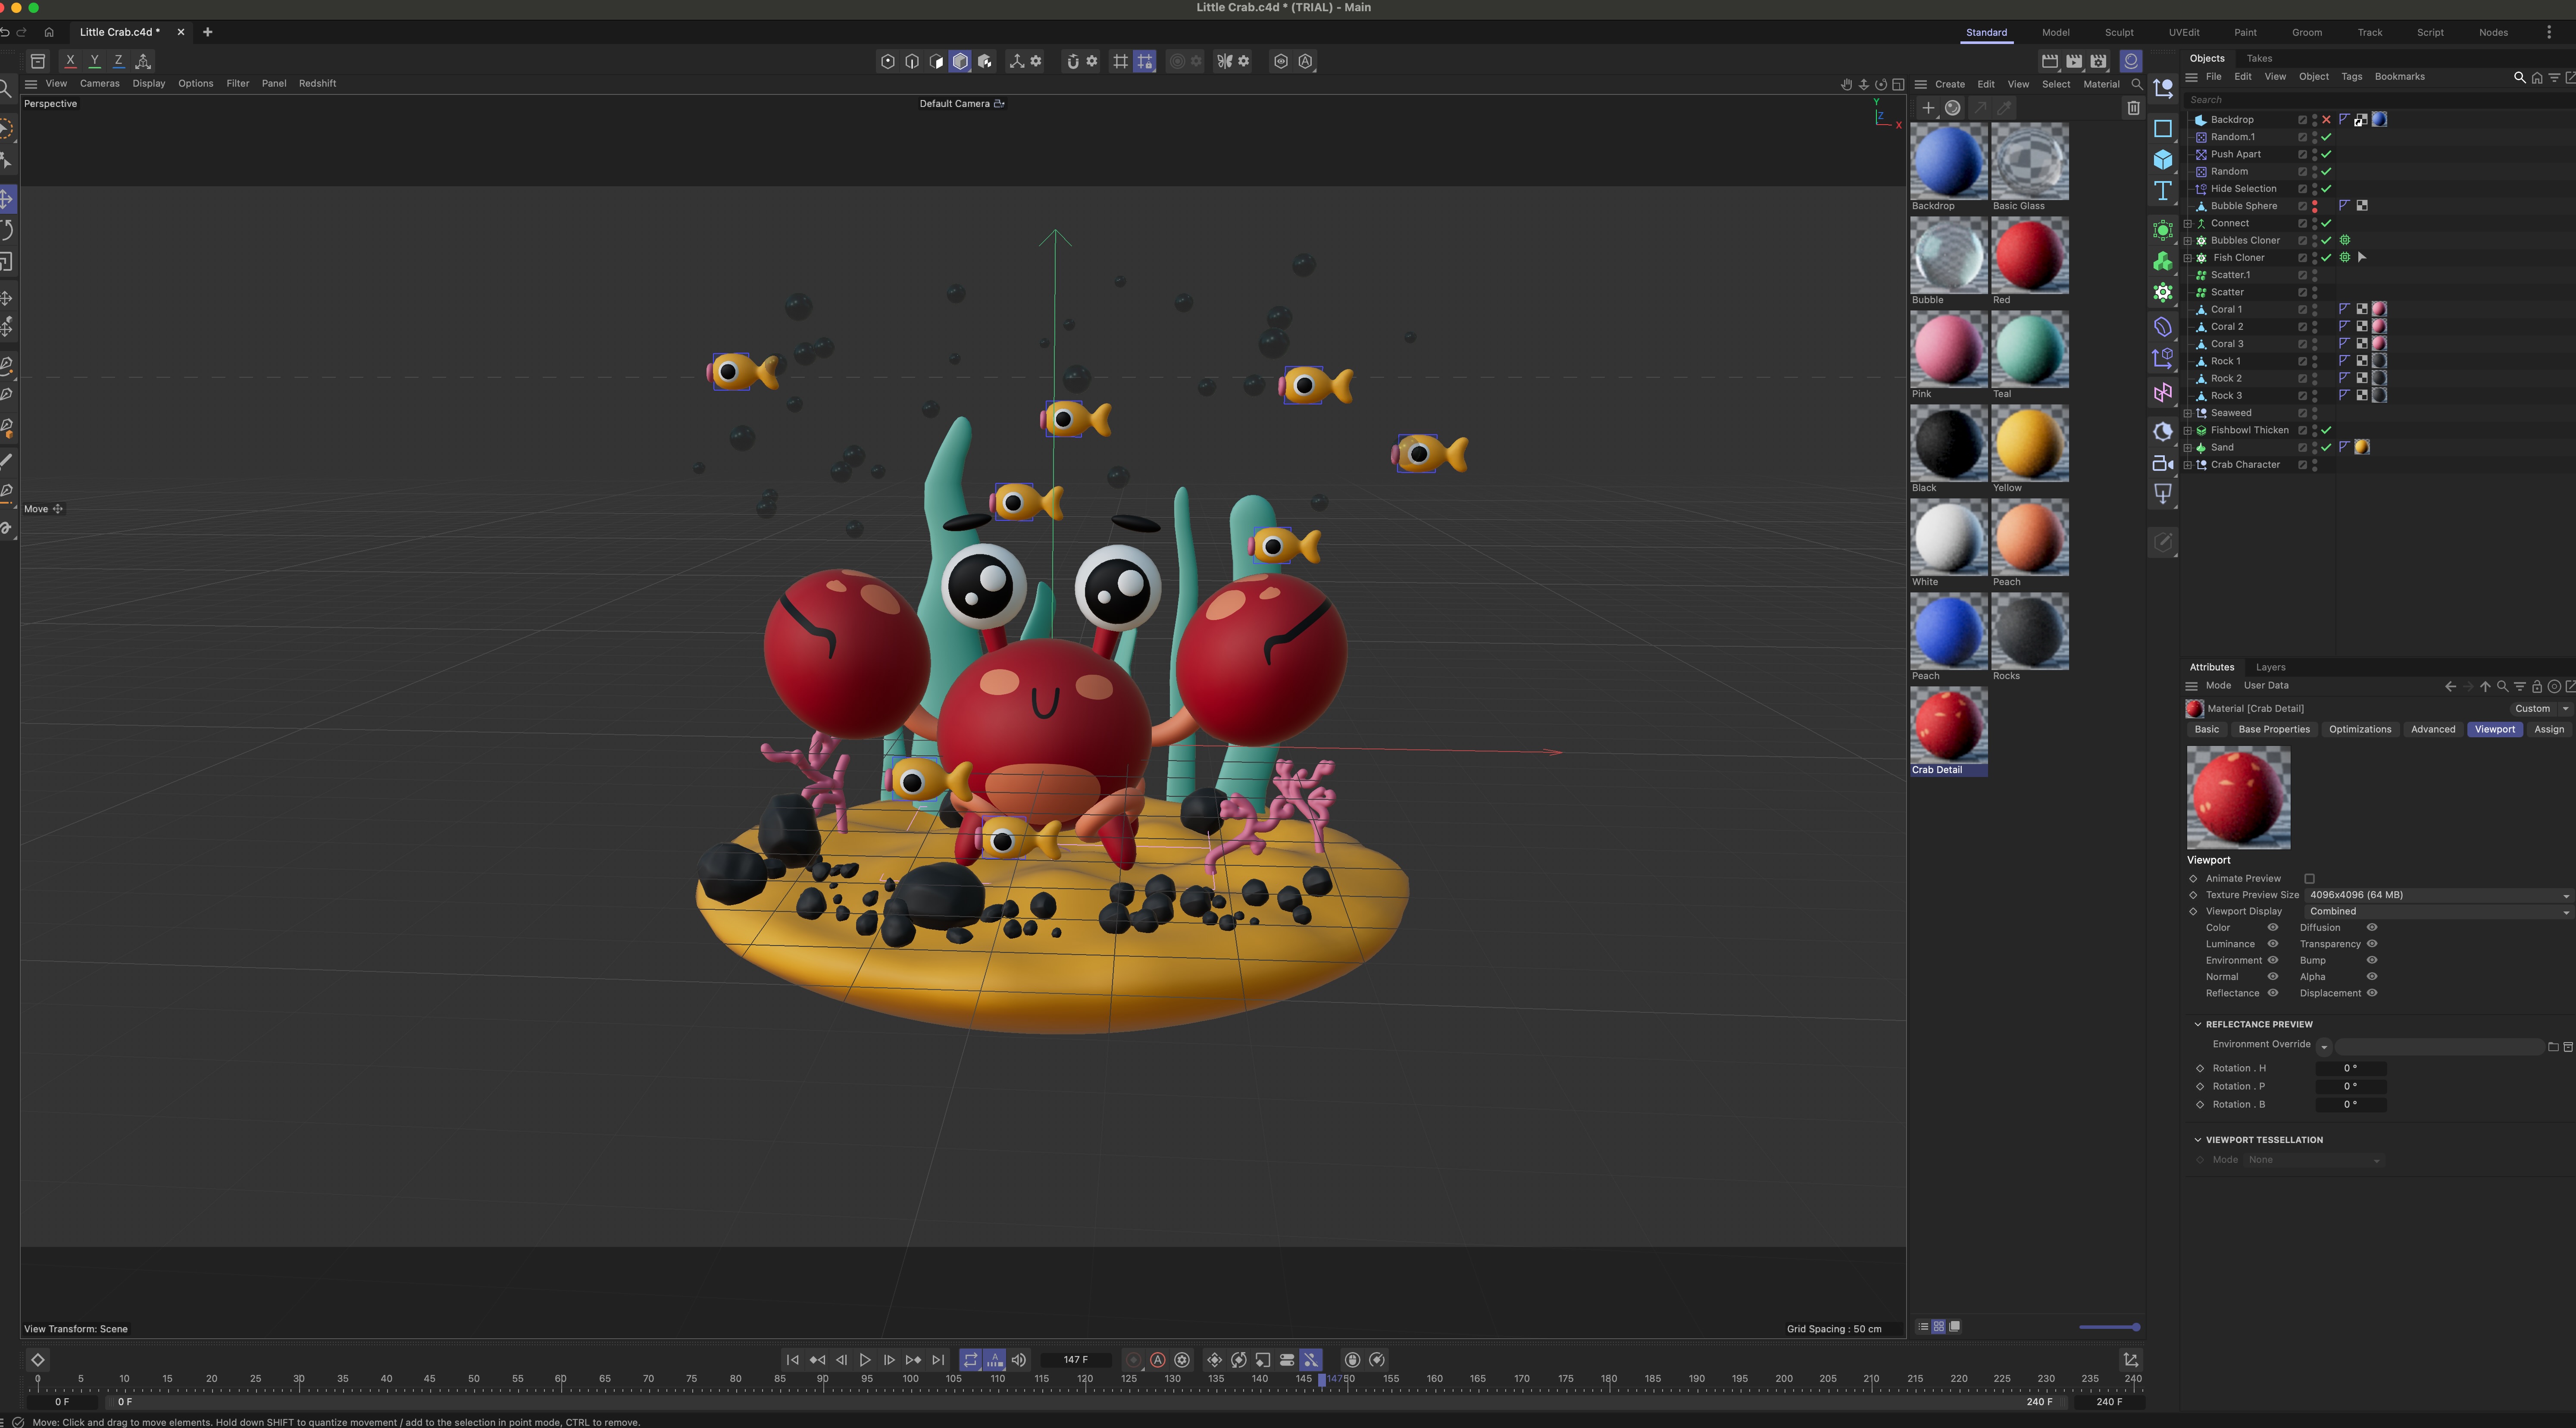Add a Cube primitive from the side palette
The width and height of the screenshot is (2576, 1428).
click(x=2163, y=159)
